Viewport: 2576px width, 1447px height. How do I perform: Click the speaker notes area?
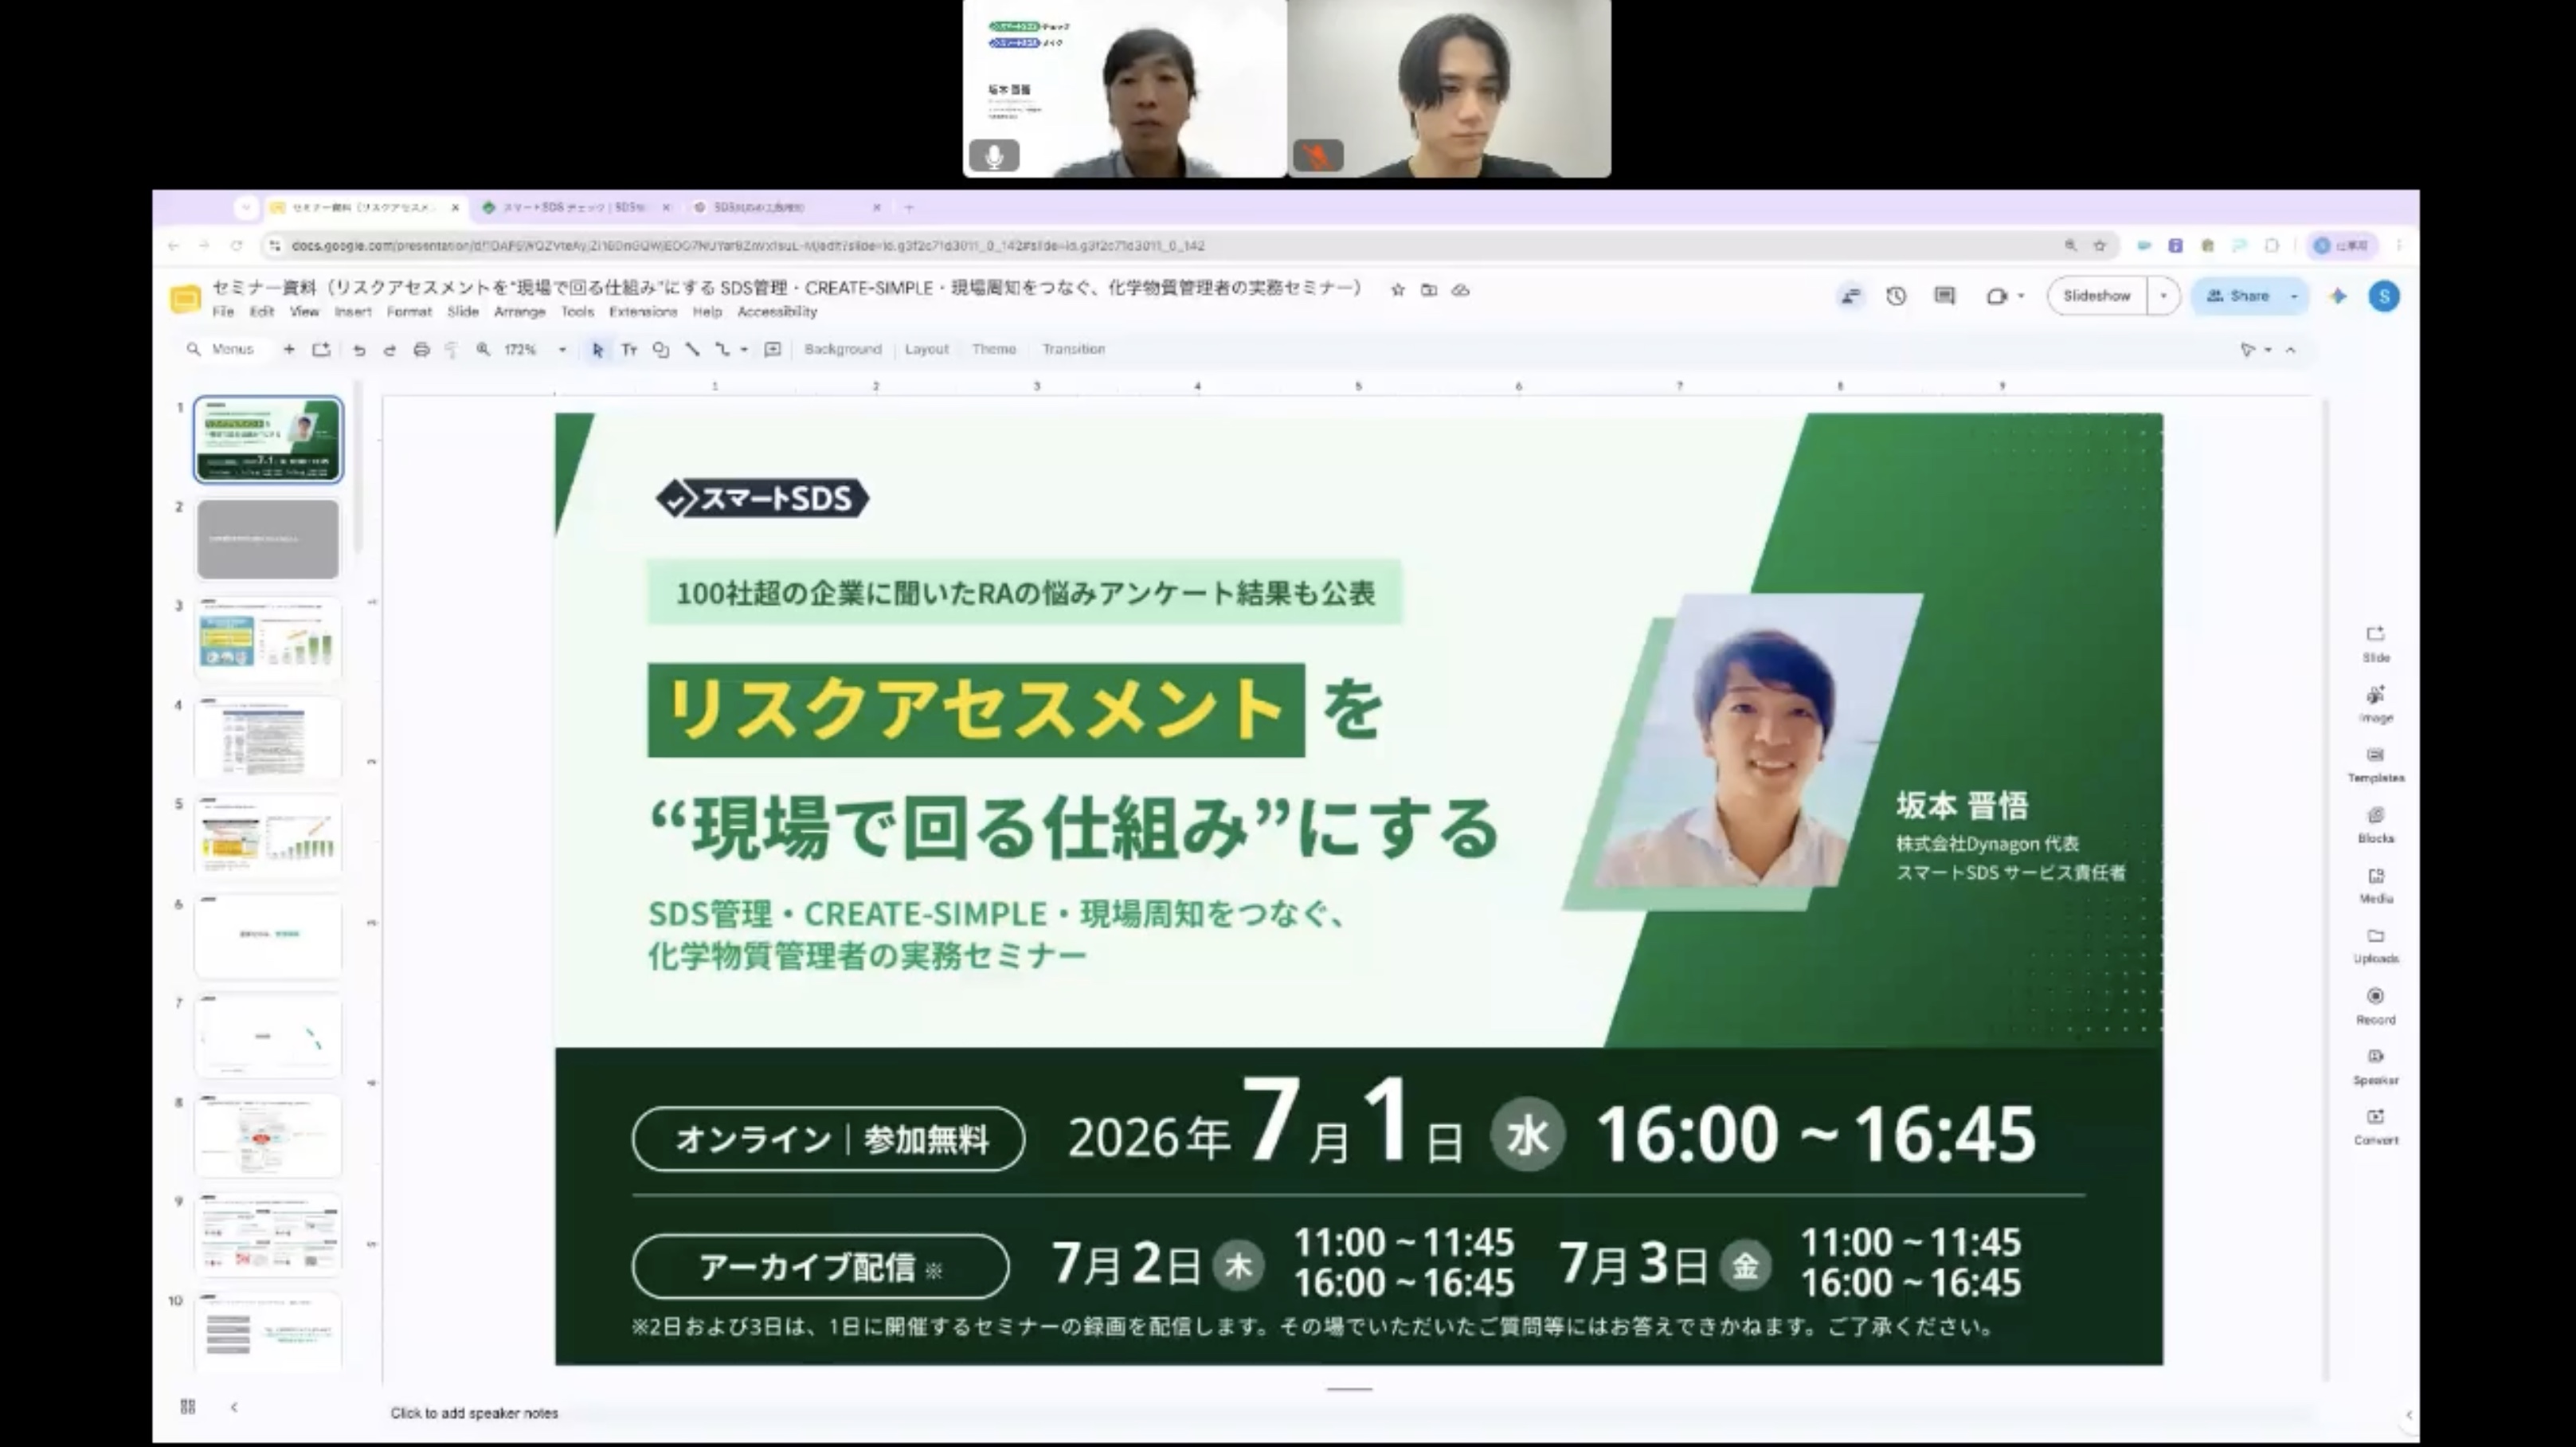[1350, 1413]
